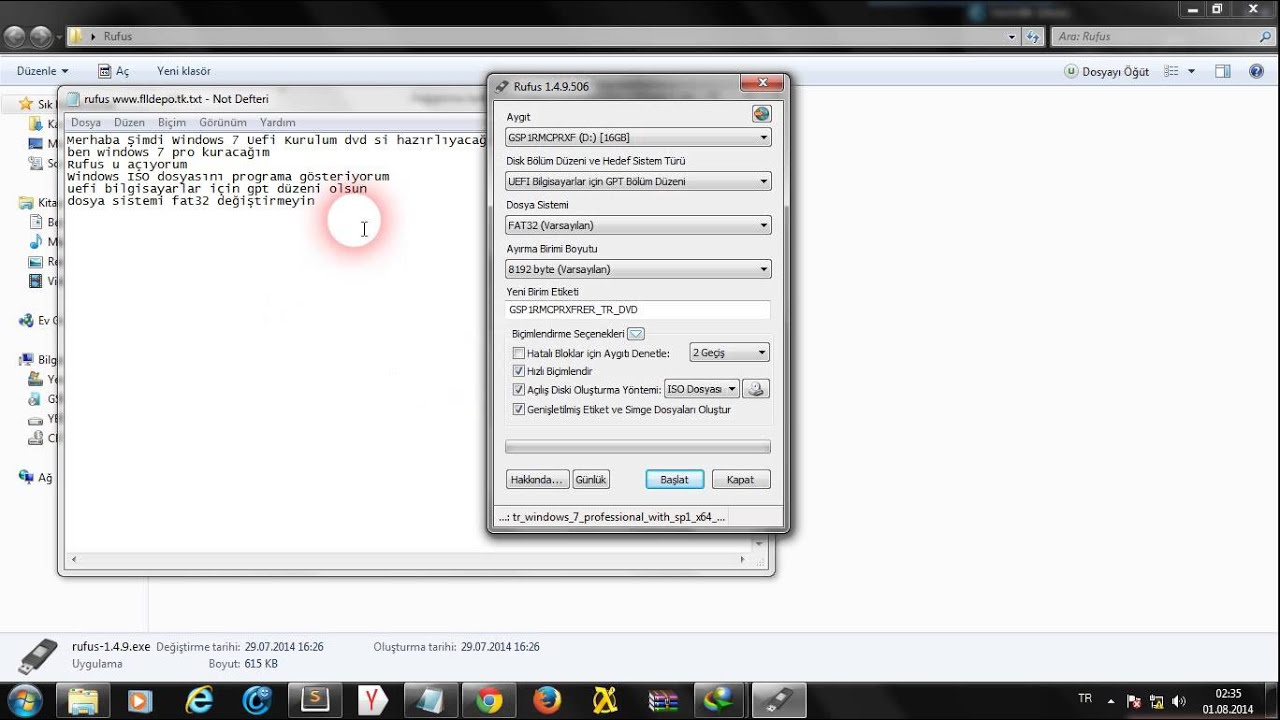Toggle Hızlı Biçimlendir checkbox
The height and width of the screenshot is (720, 1280).
click(x=518, y=371)
